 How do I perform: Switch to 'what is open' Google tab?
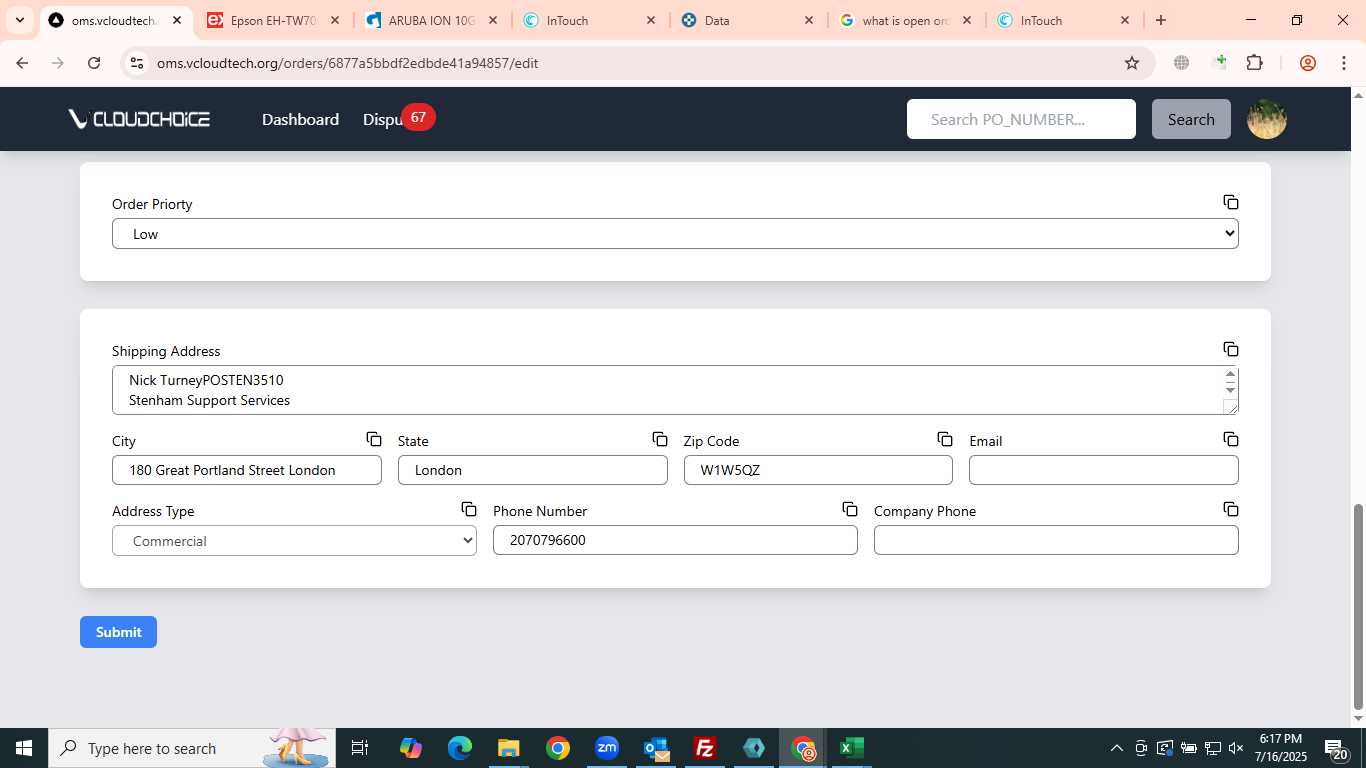(x=905, y=20)
